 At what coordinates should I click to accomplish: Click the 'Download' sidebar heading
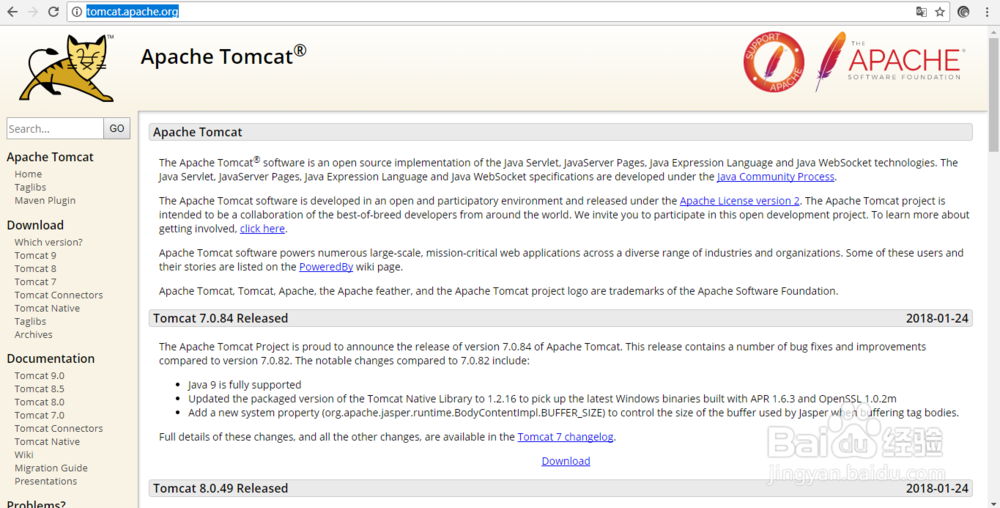[35, 225]
